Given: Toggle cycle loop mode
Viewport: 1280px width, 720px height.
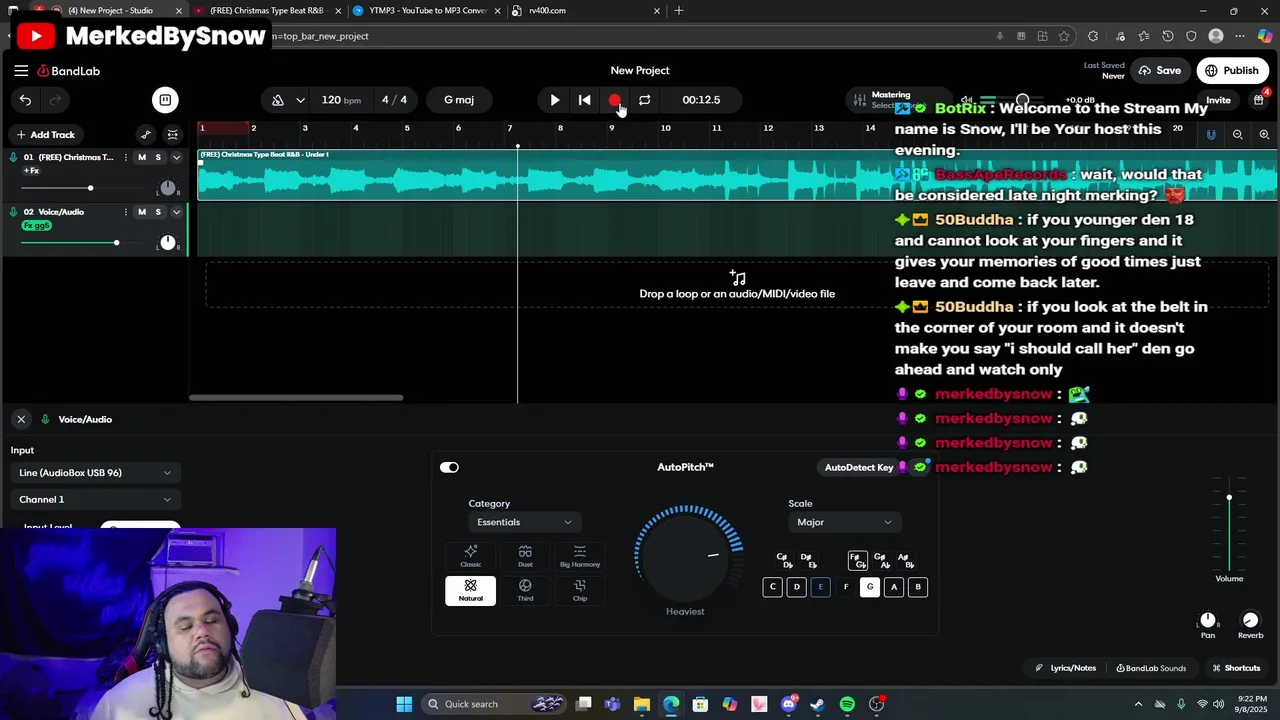Looking at the screenshot, I should 645,100.
